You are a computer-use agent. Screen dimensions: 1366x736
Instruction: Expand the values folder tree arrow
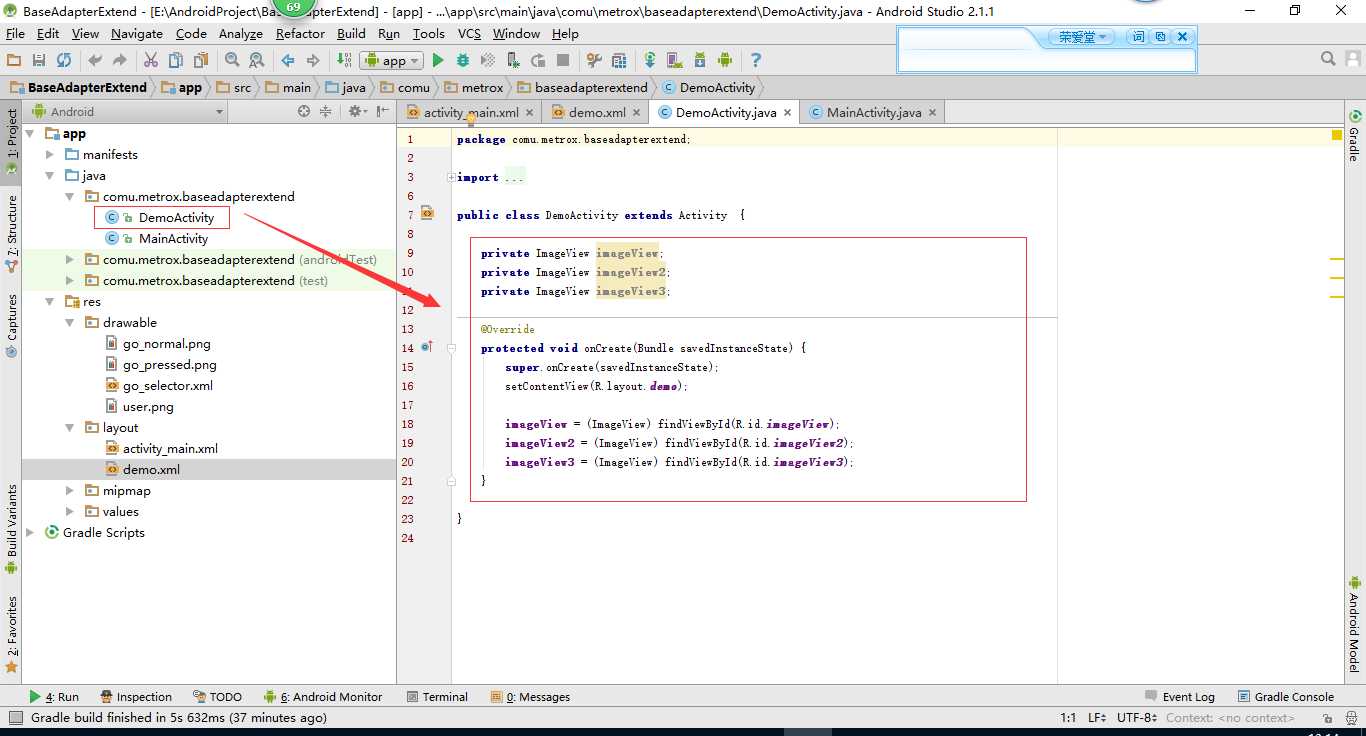click(x=70, y=511)
